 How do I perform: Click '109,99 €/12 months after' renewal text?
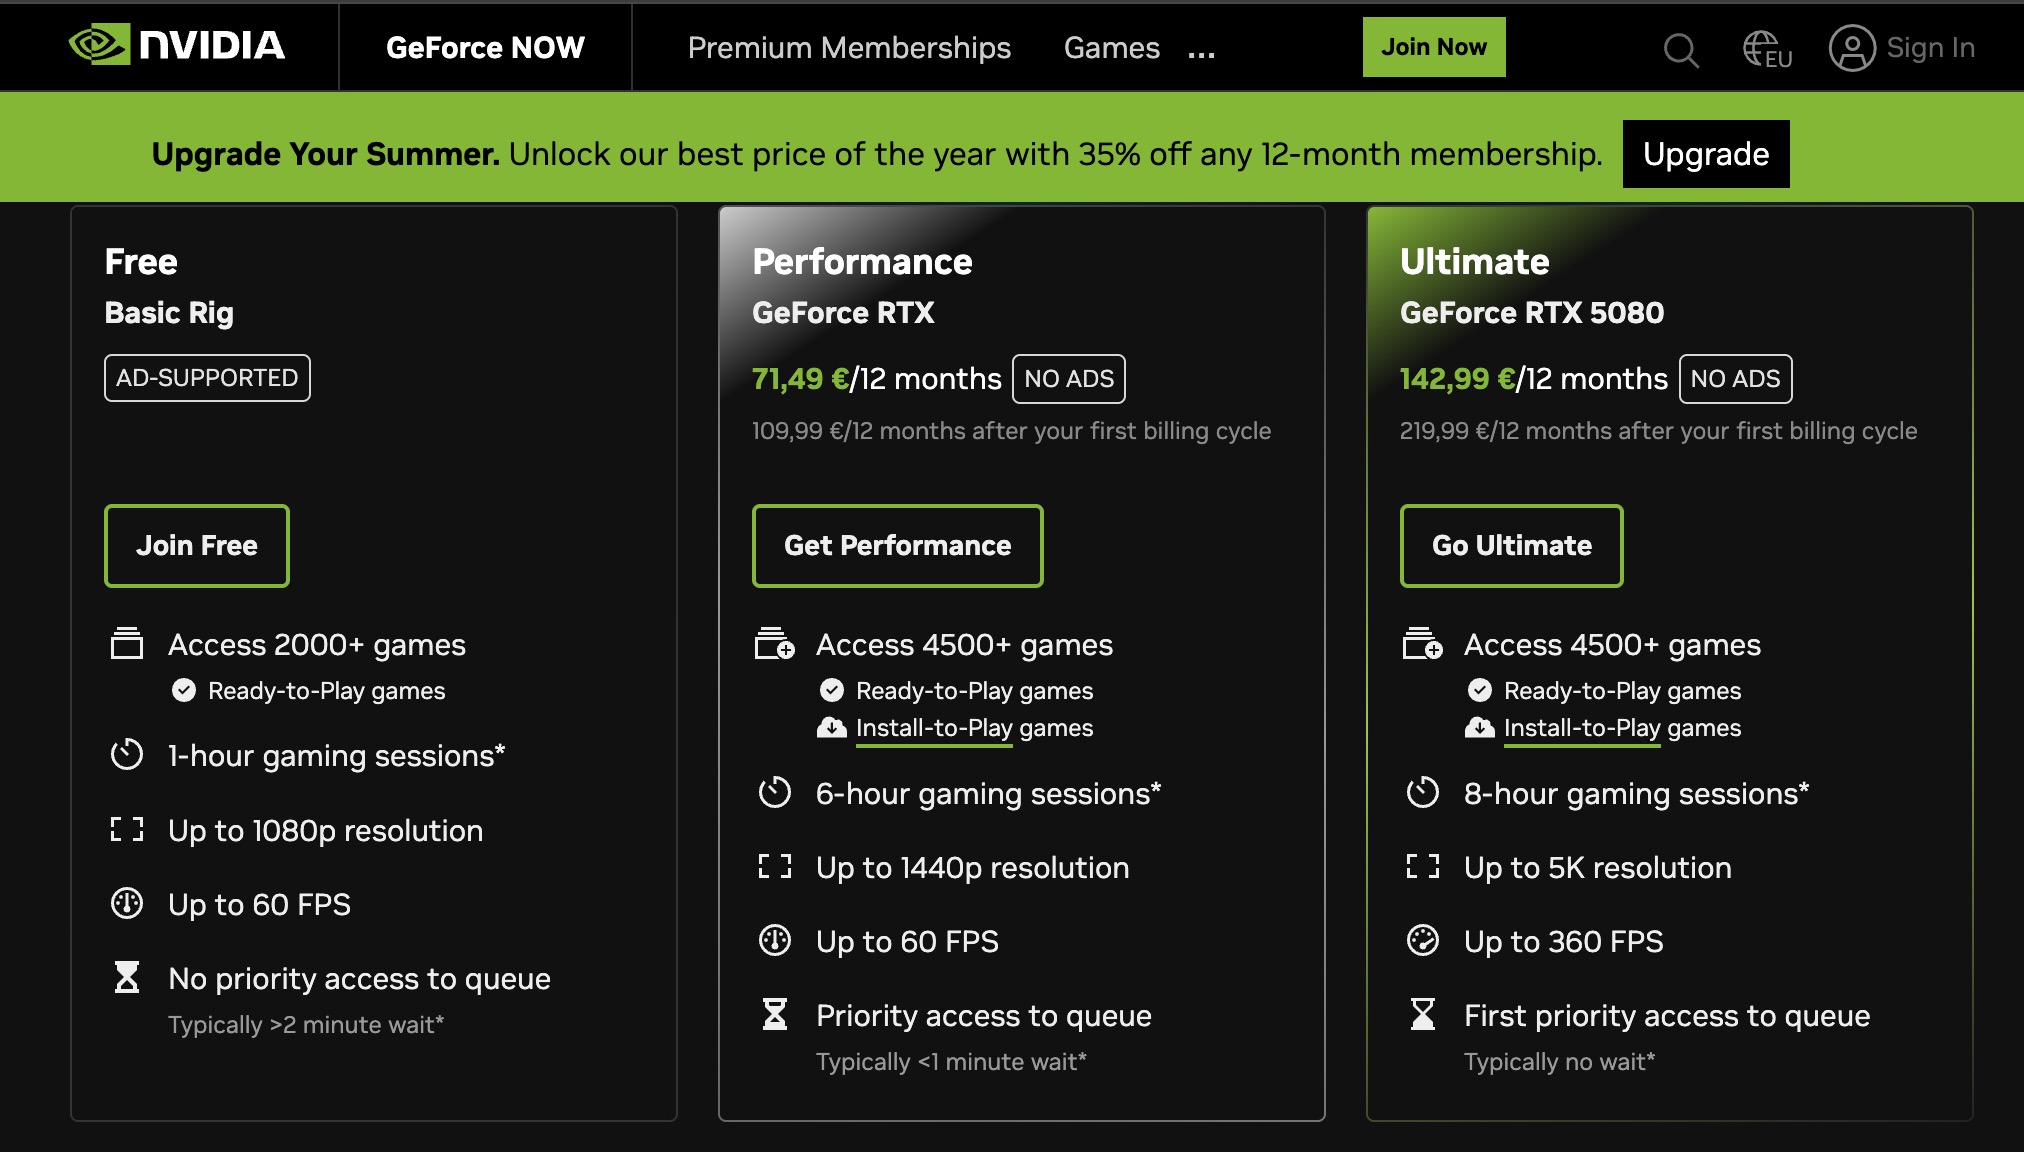pos(1011,431)
